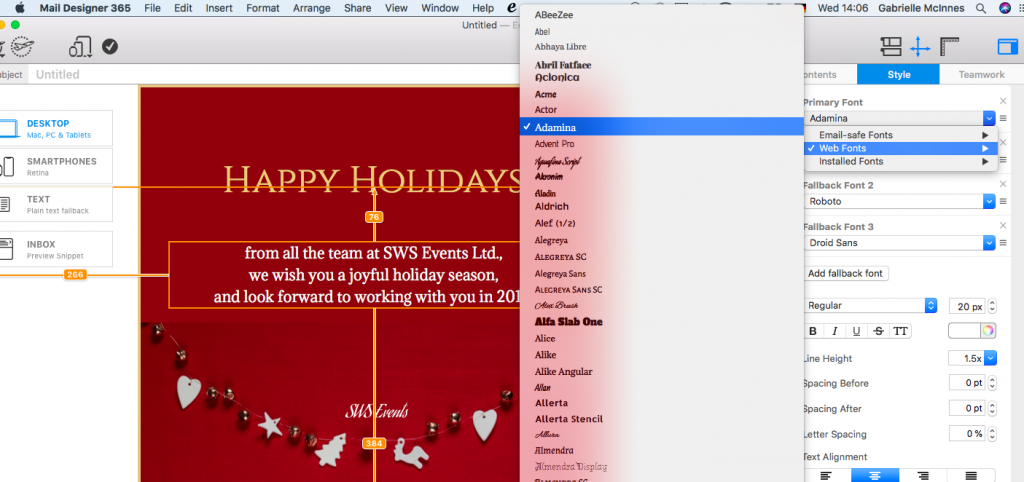Click the send paper-plane icon in toolbar
The width and height of the screenshot is (1024, 482).
point(22,47)
